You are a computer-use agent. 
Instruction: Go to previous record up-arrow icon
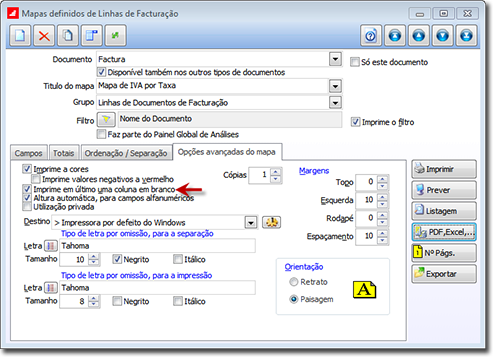pos(419,35)
